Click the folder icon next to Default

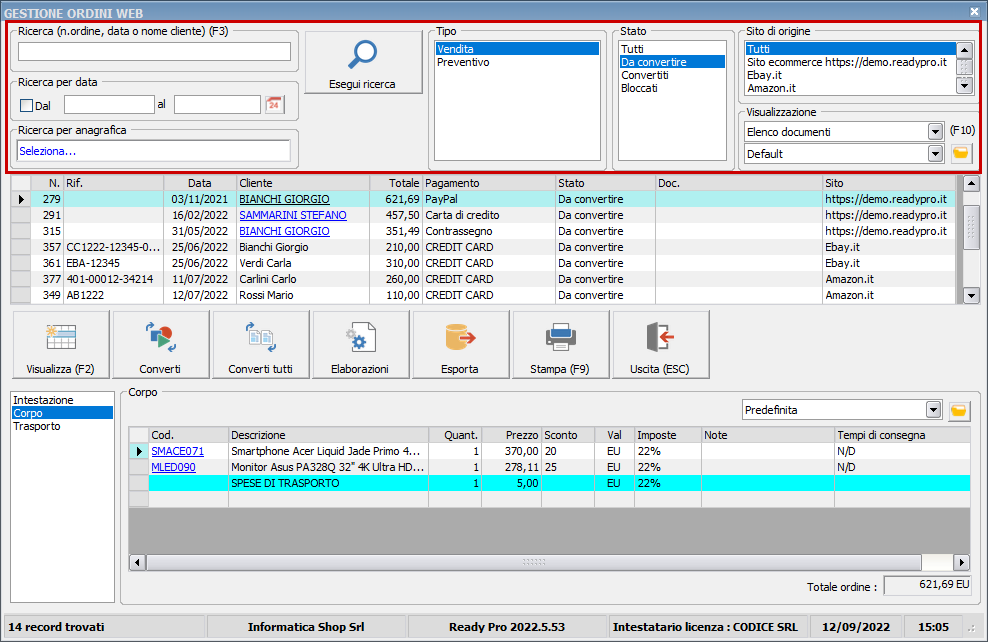click(961, 154)
